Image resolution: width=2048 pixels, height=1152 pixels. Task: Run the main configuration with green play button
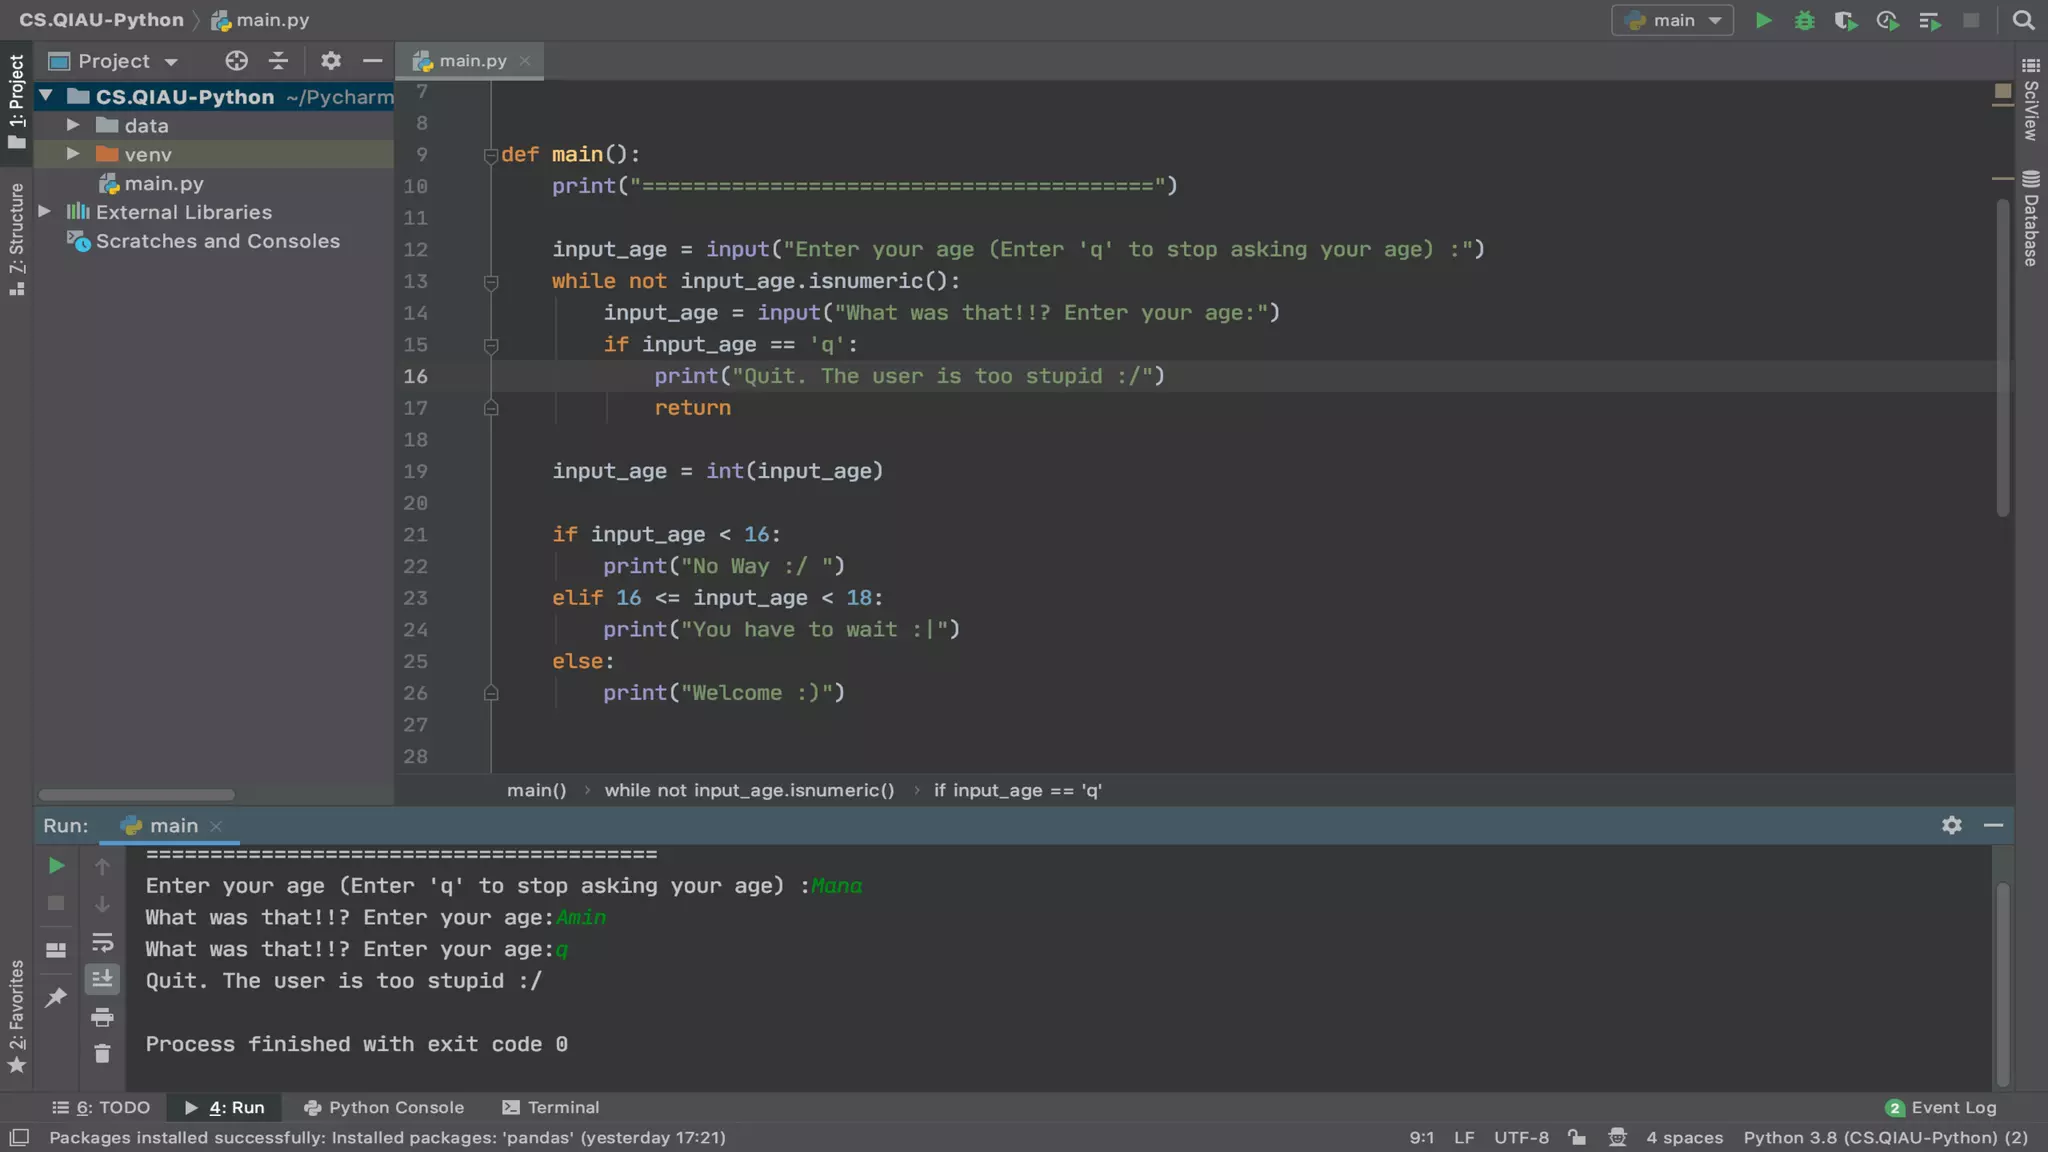[x=1764, y=20]
